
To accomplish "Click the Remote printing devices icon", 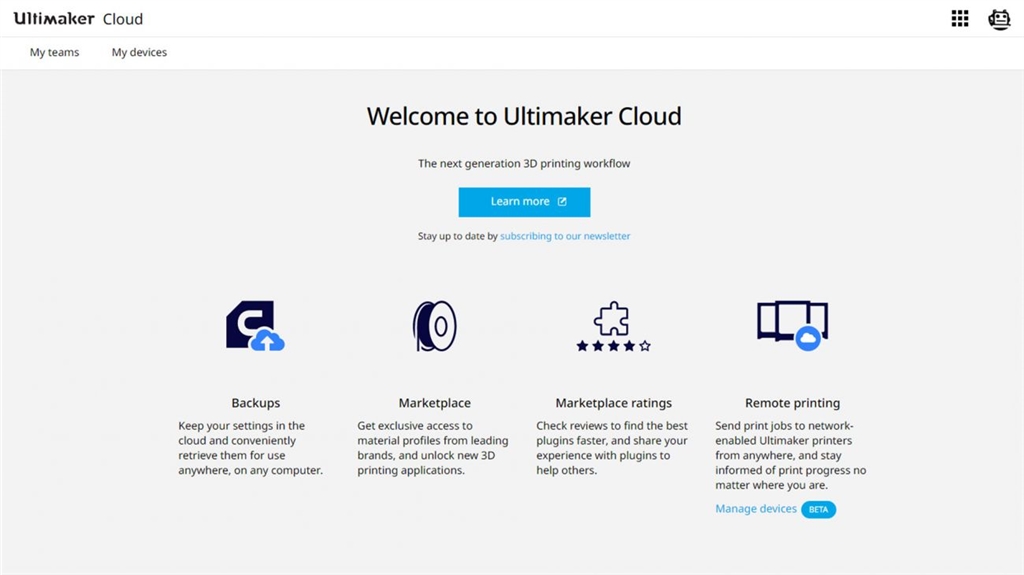I will (x=792, y=325).
